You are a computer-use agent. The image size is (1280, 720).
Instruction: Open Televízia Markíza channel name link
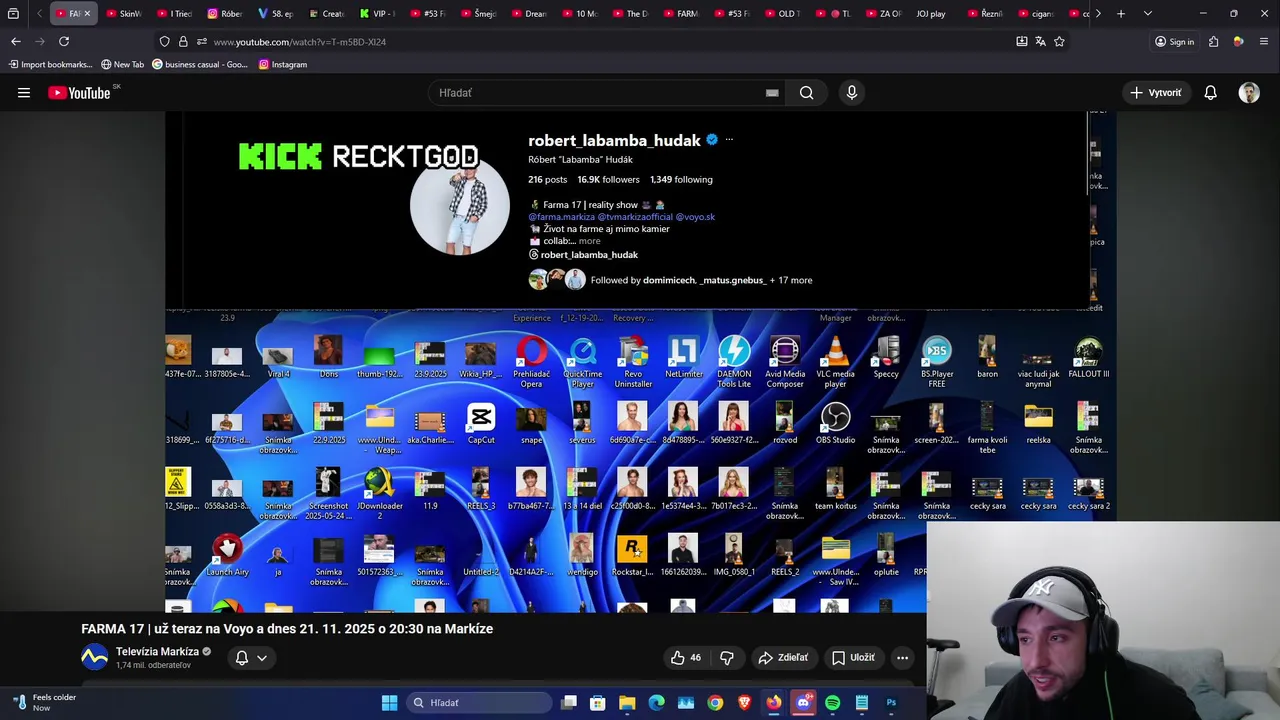coord(157,652)
